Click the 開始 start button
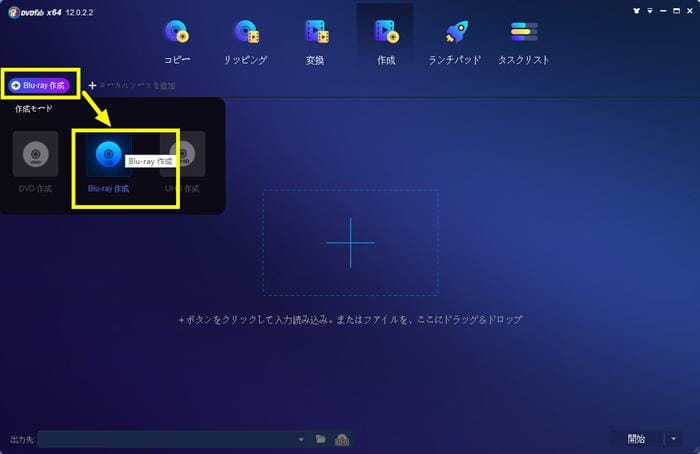Viewport: 700px width, 454px height. 636,439
